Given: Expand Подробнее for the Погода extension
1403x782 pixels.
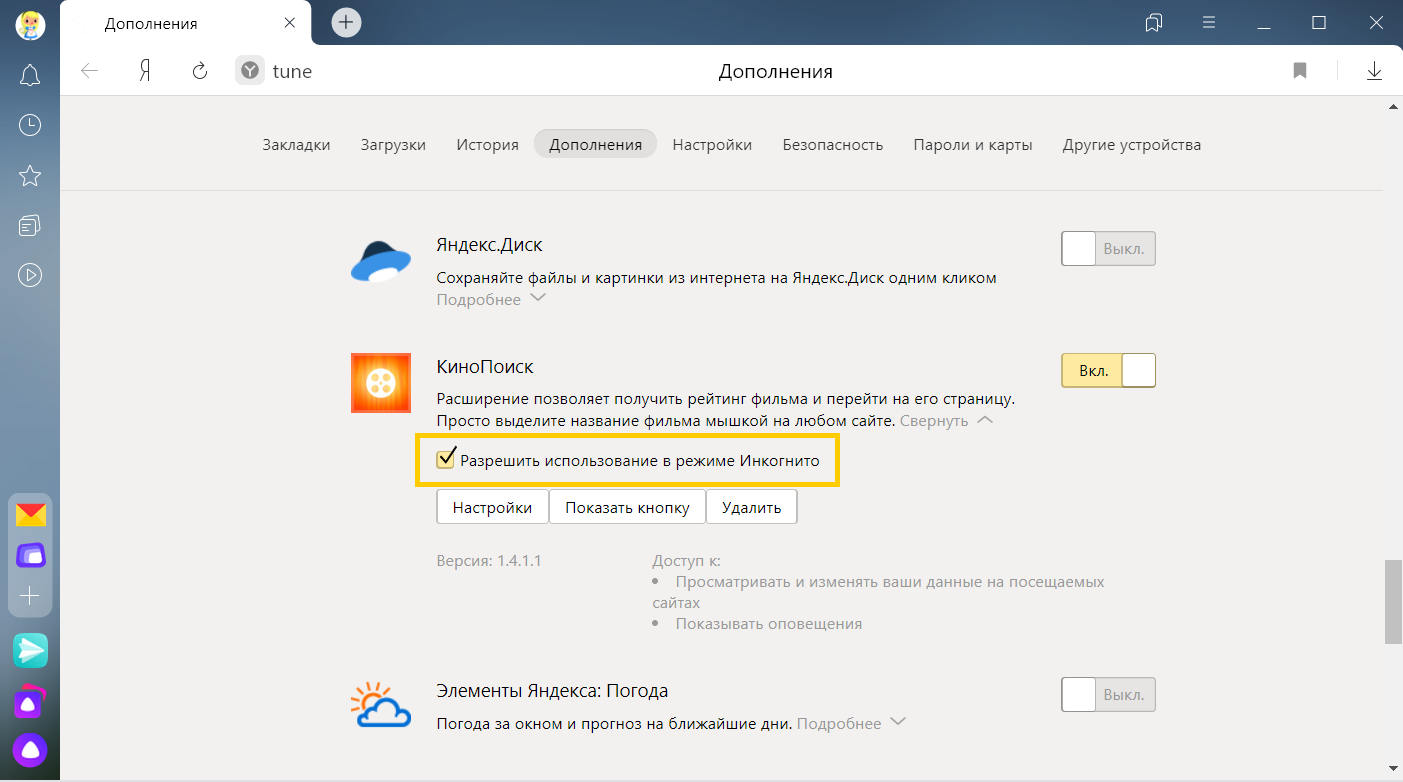Looking at the screenshot, I should pyautogui.click(x=851, y=723).
